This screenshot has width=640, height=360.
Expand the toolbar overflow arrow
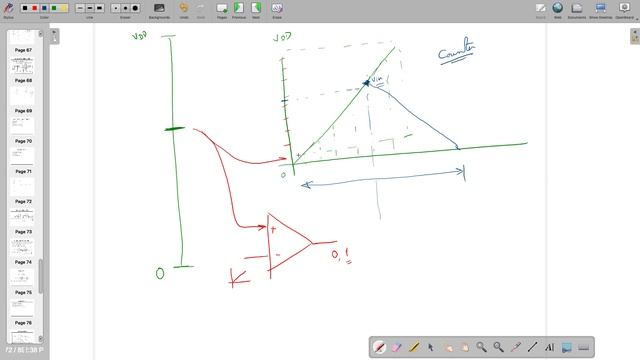click(637, 18)
